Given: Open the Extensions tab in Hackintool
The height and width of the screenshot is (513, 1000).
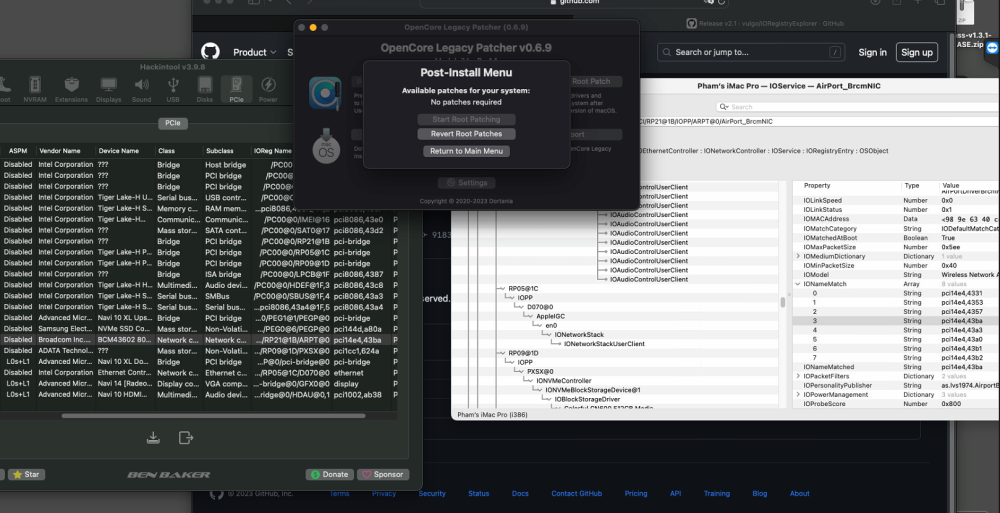Looking at the screenshot, I should 71,89.
